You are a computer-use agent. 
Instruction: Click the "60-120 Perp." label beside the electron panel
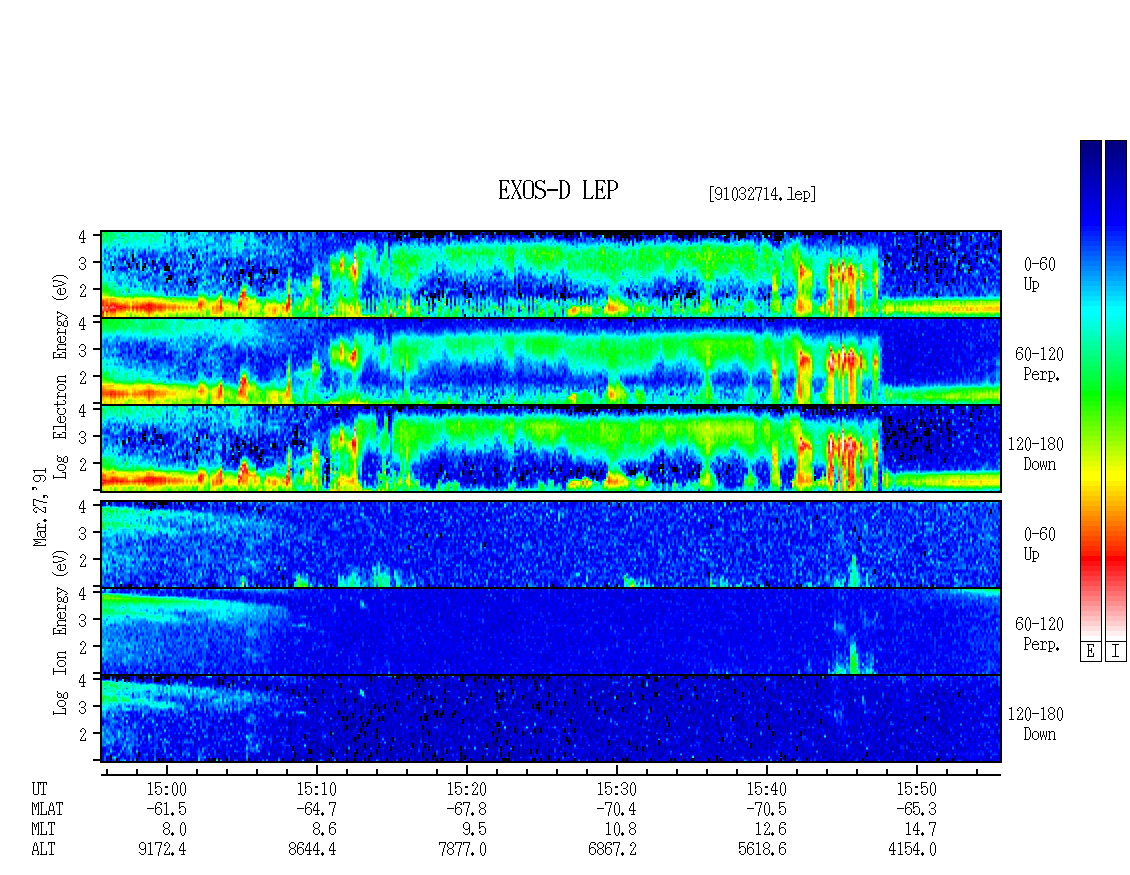click(x=1039, y=364)
